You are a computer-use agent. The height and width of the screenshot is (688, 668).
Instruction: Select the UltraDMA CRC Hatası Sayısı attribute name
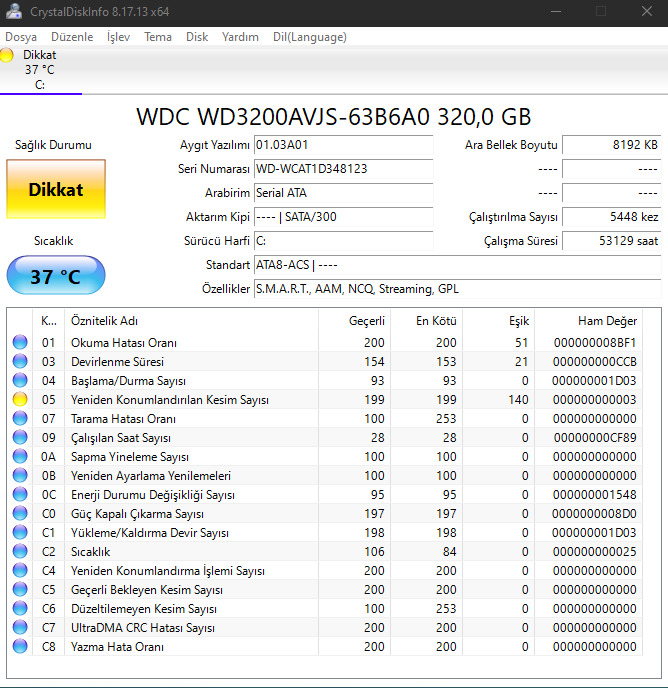(x=143, y=628)
